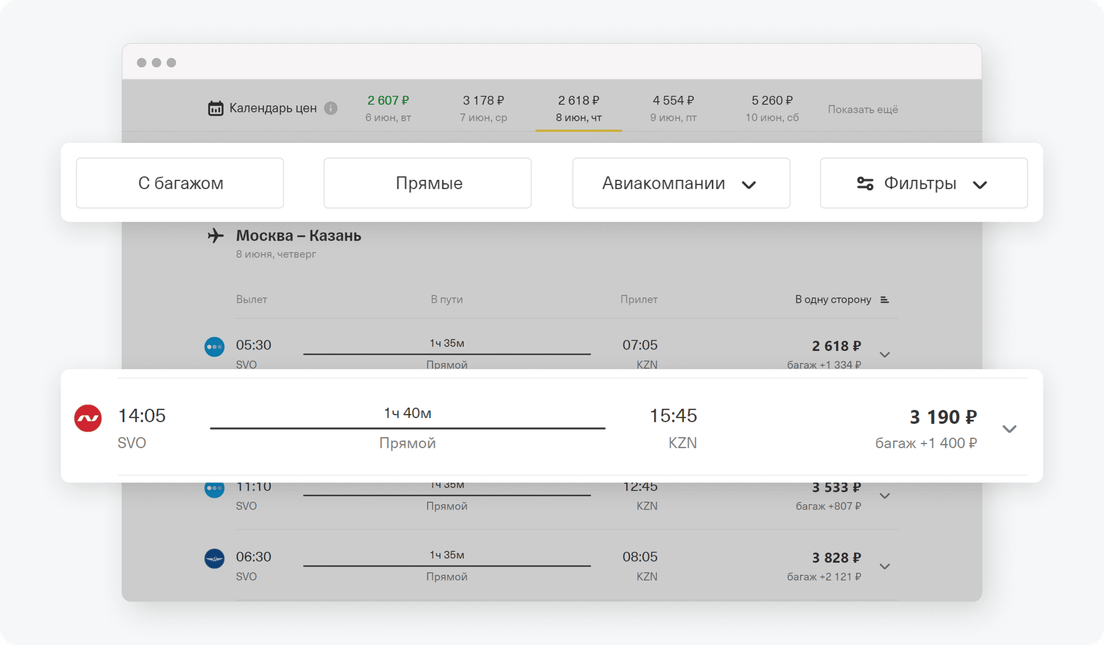
Task: Select 10 июн, сб for 5 260 ₽
Action: (772, 108)
